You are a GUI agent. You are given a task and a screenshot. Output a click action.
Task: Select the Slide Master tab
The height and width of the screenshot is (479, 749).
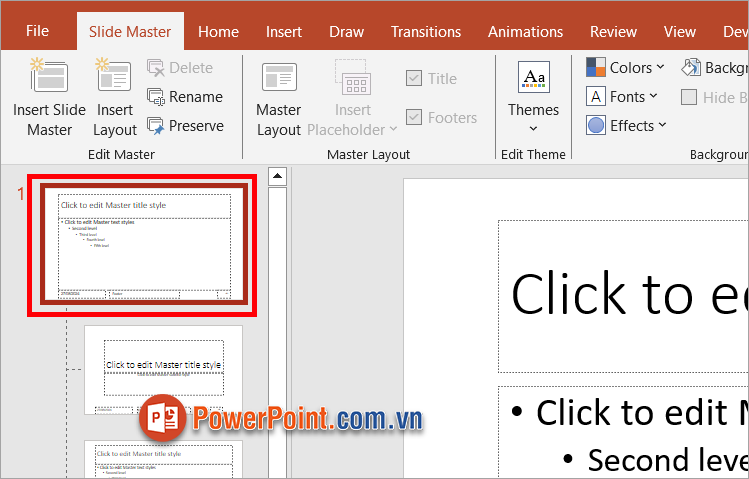point(130,32)
